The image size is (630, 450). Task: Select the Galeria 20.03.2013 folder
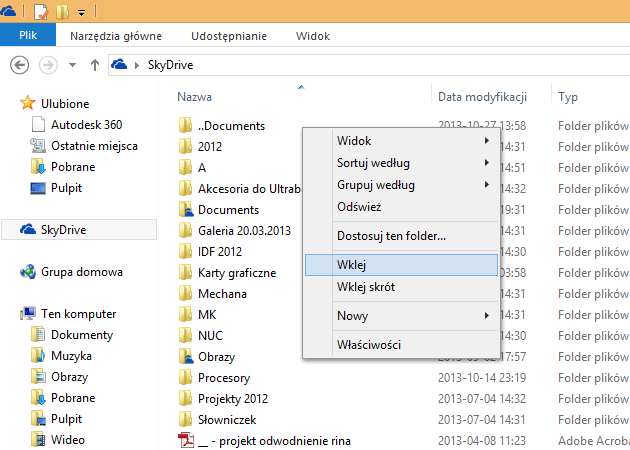244,231
